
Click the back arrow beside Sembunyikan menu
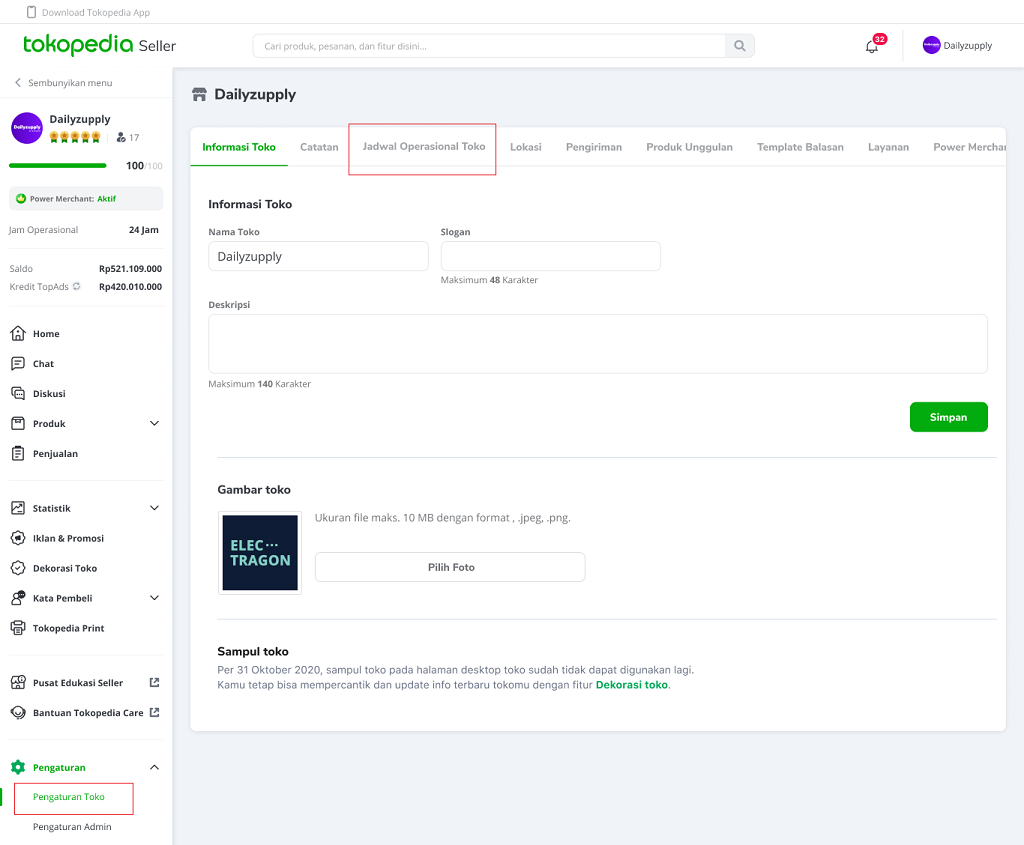[x=18, y=82]
